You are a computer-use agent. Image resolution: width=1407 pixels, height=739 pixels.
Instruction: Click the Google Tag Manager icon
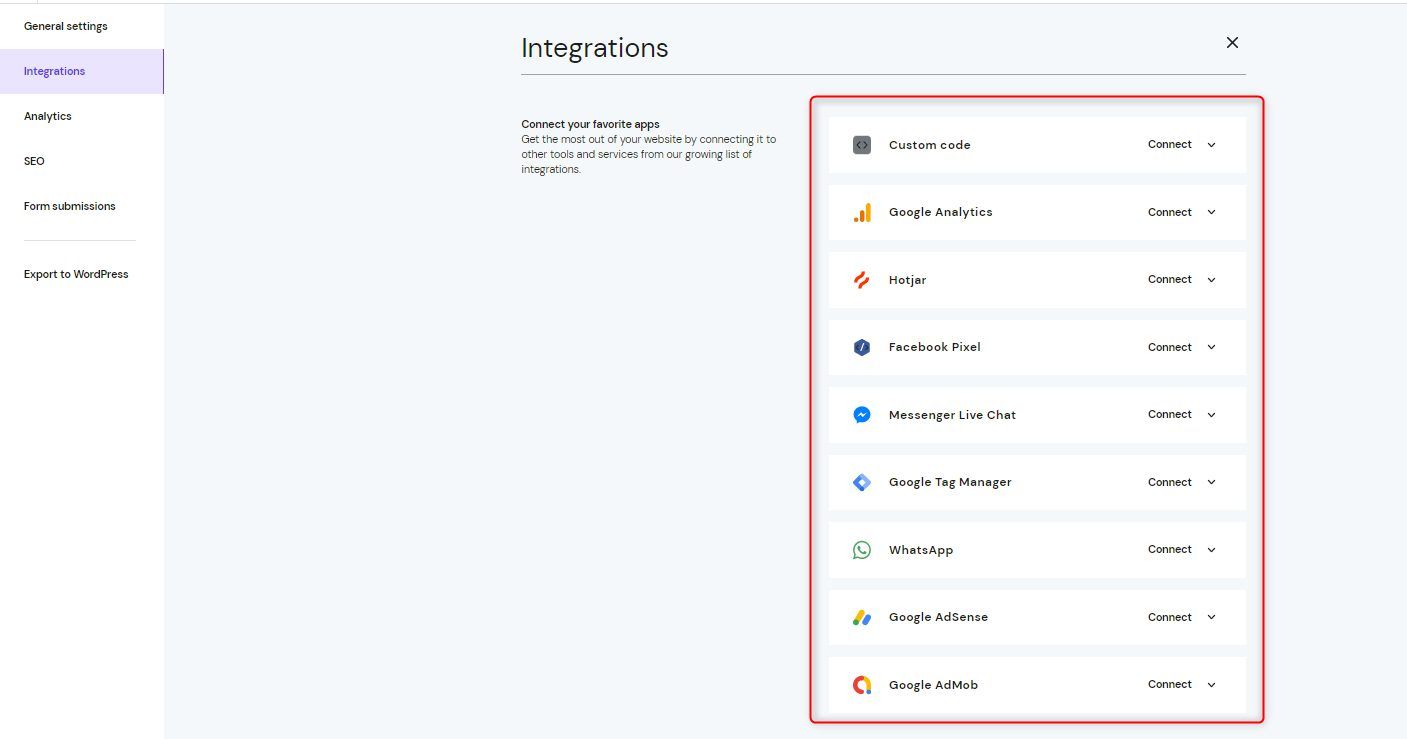tap(862, 482)
